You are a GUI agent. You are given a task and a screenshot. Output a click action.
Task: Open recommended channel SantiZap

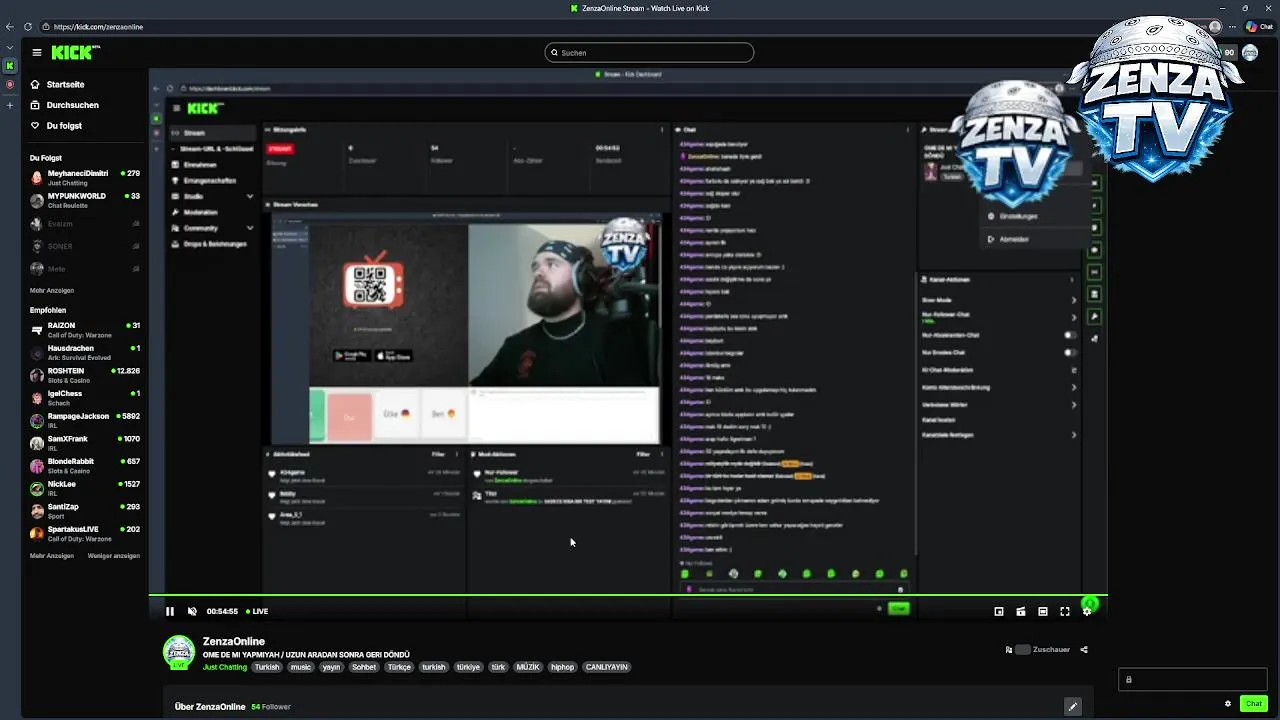(85, 511)
